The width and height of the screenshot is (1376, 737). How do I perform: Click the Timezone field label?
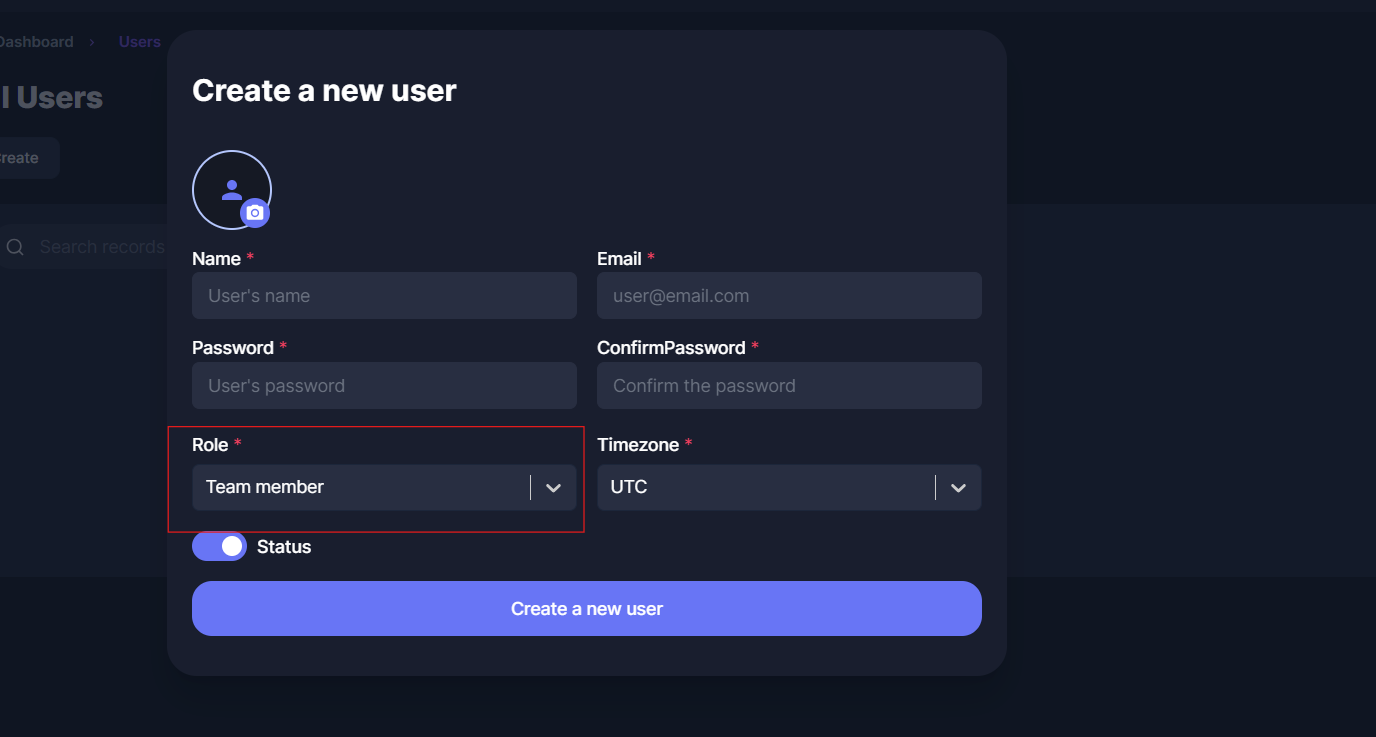[638, 445]
